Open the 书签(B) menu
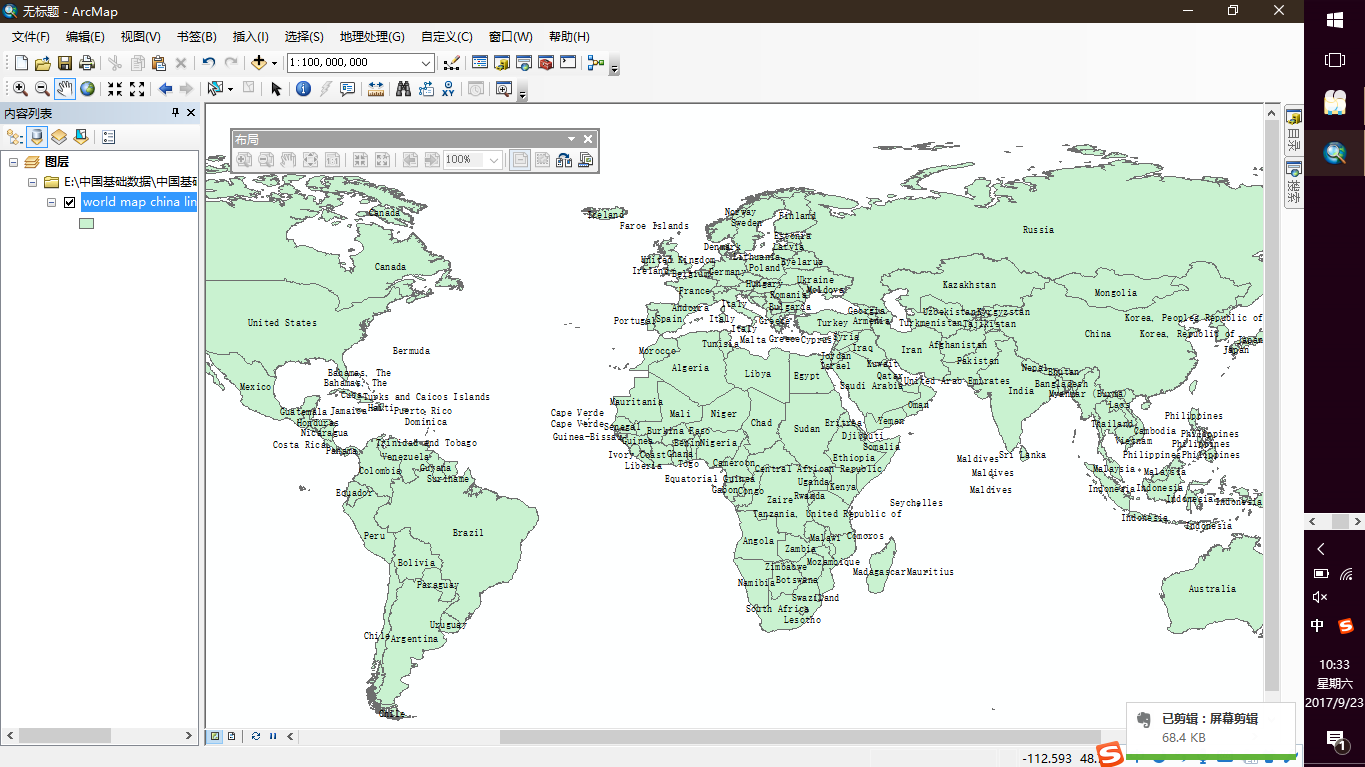This screenshot has height=767, width=1365. coord(196,37)
